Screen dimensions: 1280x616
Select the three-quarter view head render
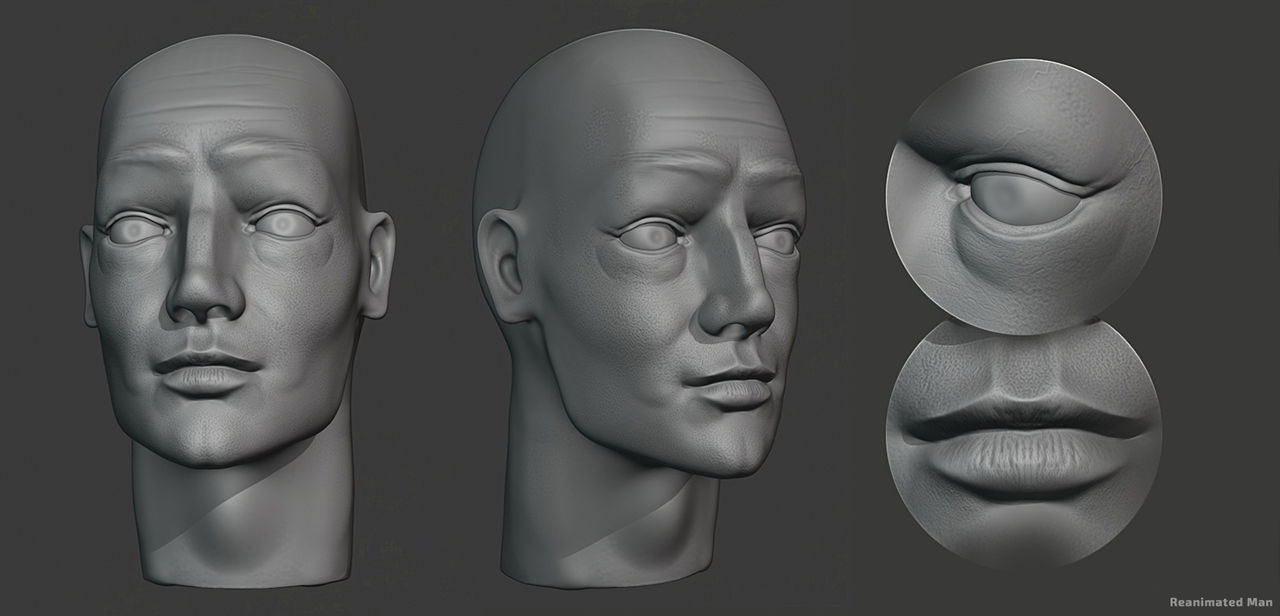click(640, 308)
